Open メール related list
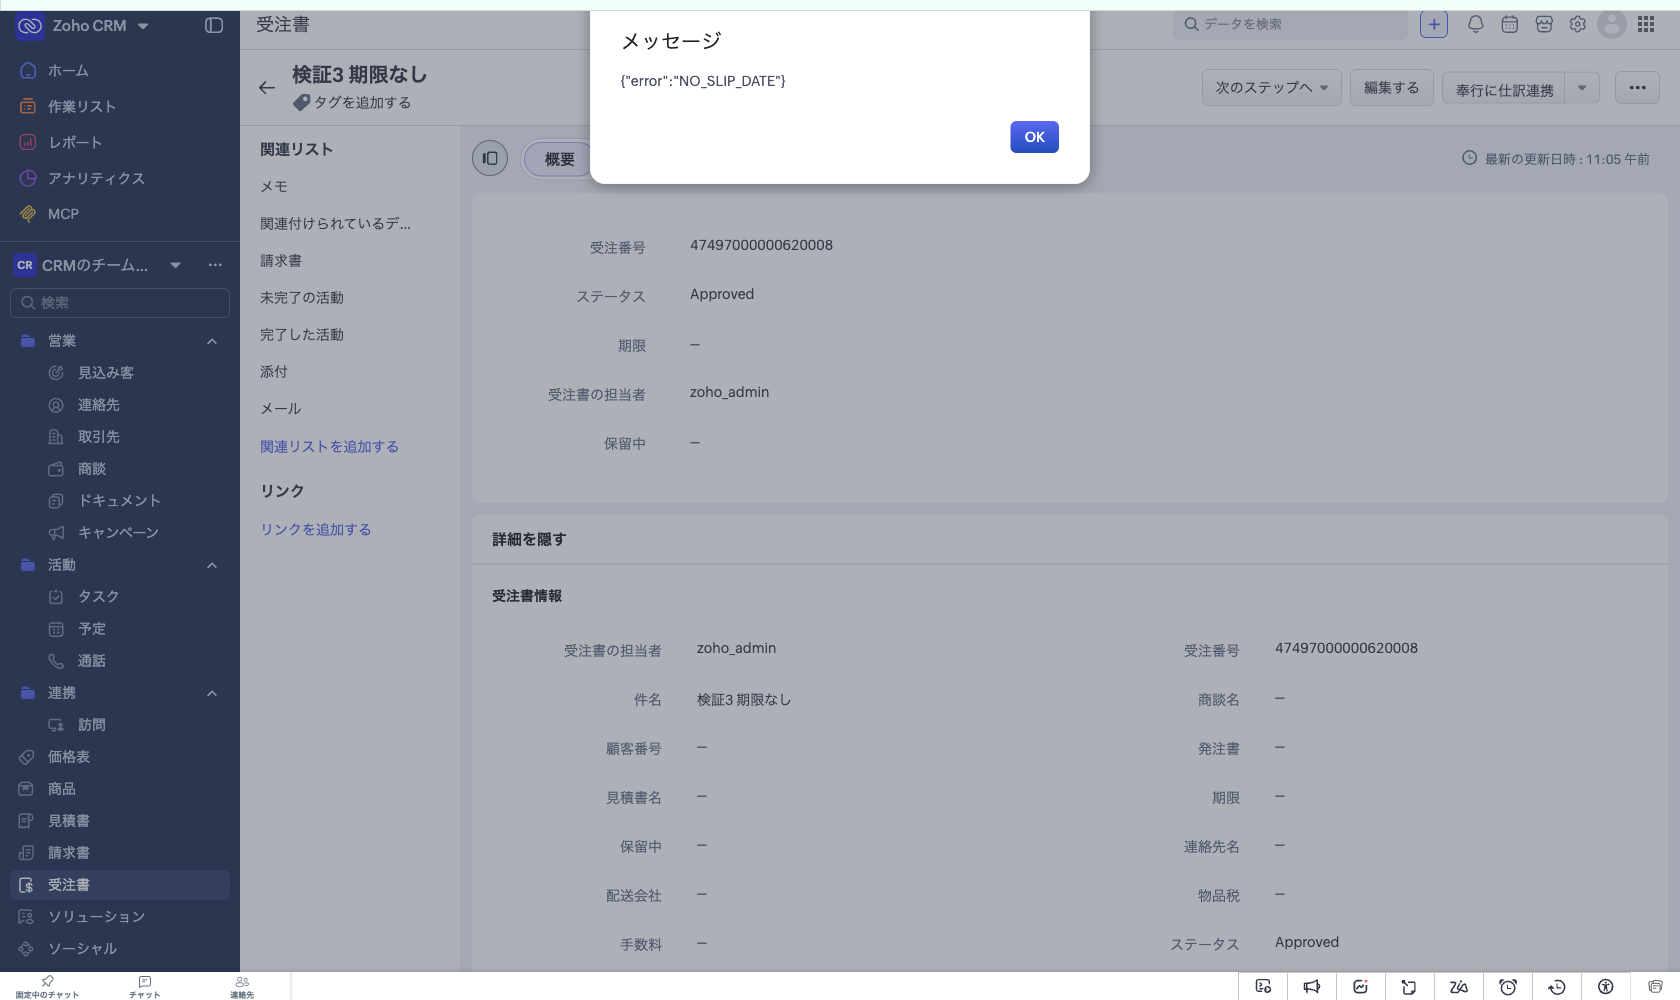Screen dimensions: 1680x1000 click(x=281, y=409)
